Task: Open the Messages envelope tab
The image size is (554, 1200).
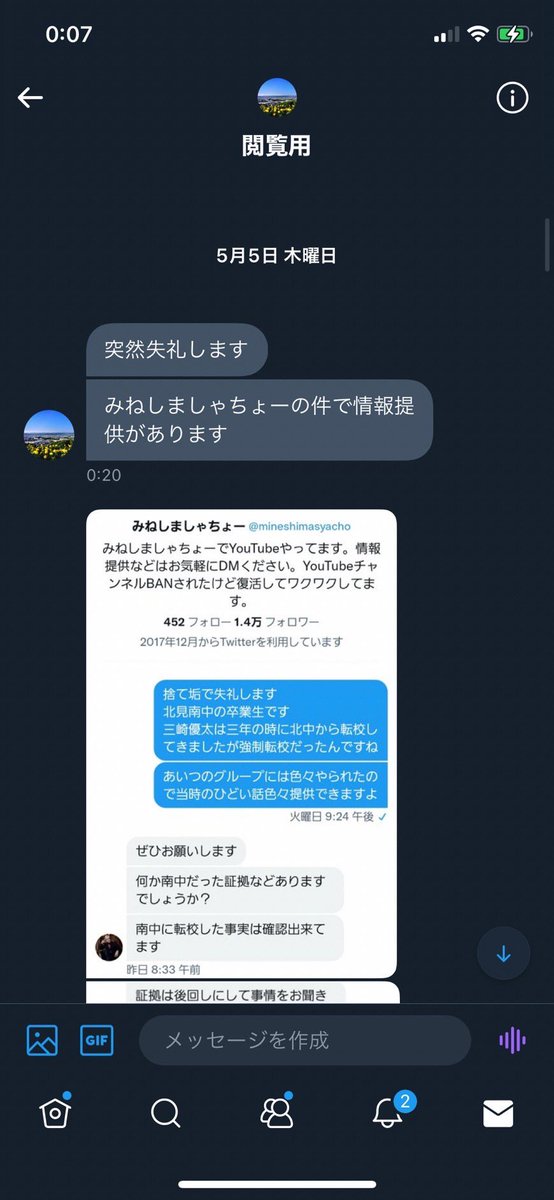Action: [498, 1113]
